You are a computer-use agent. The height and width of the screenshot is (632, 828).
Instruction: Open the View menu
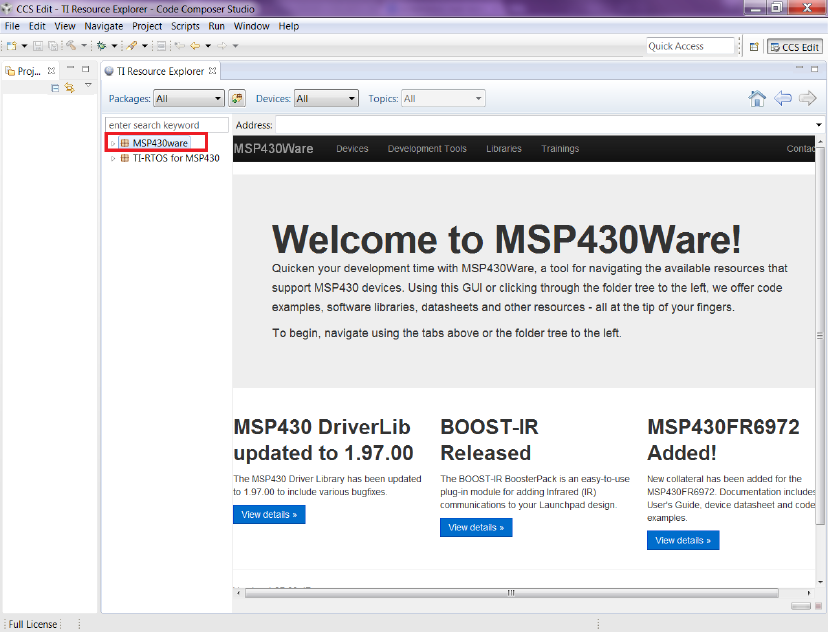click(65, 26)
